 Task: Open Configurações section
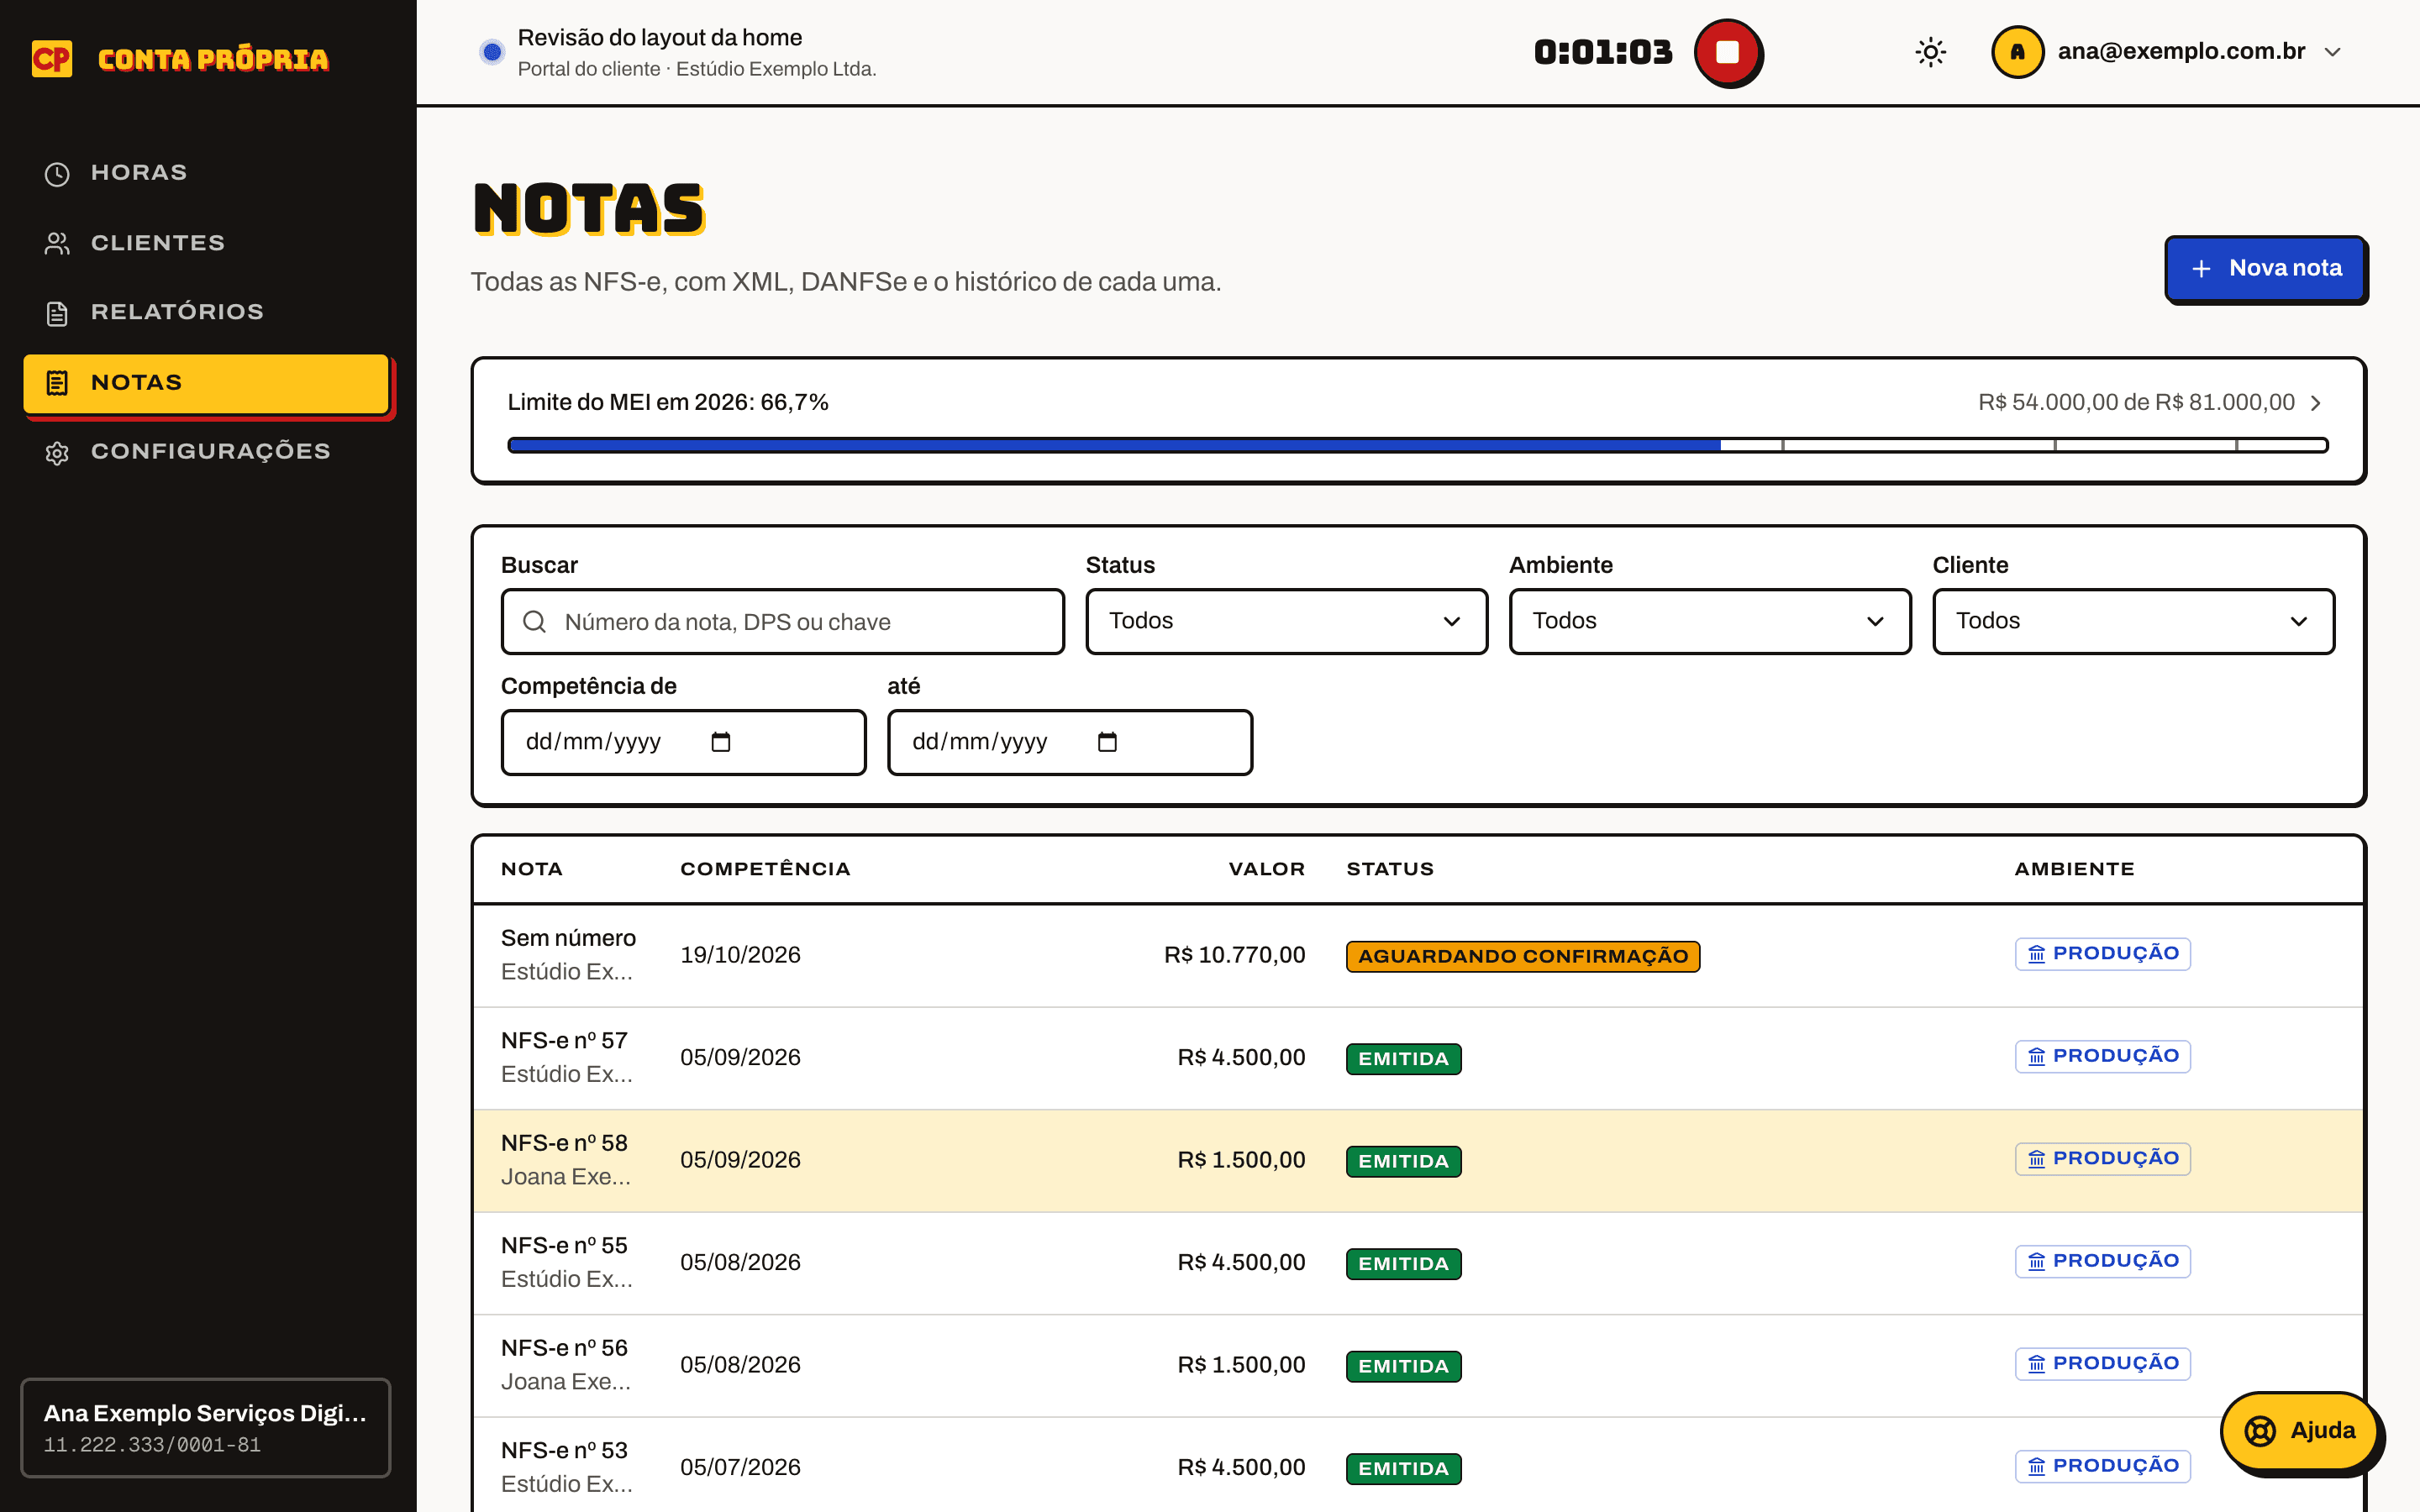point(206,452)
